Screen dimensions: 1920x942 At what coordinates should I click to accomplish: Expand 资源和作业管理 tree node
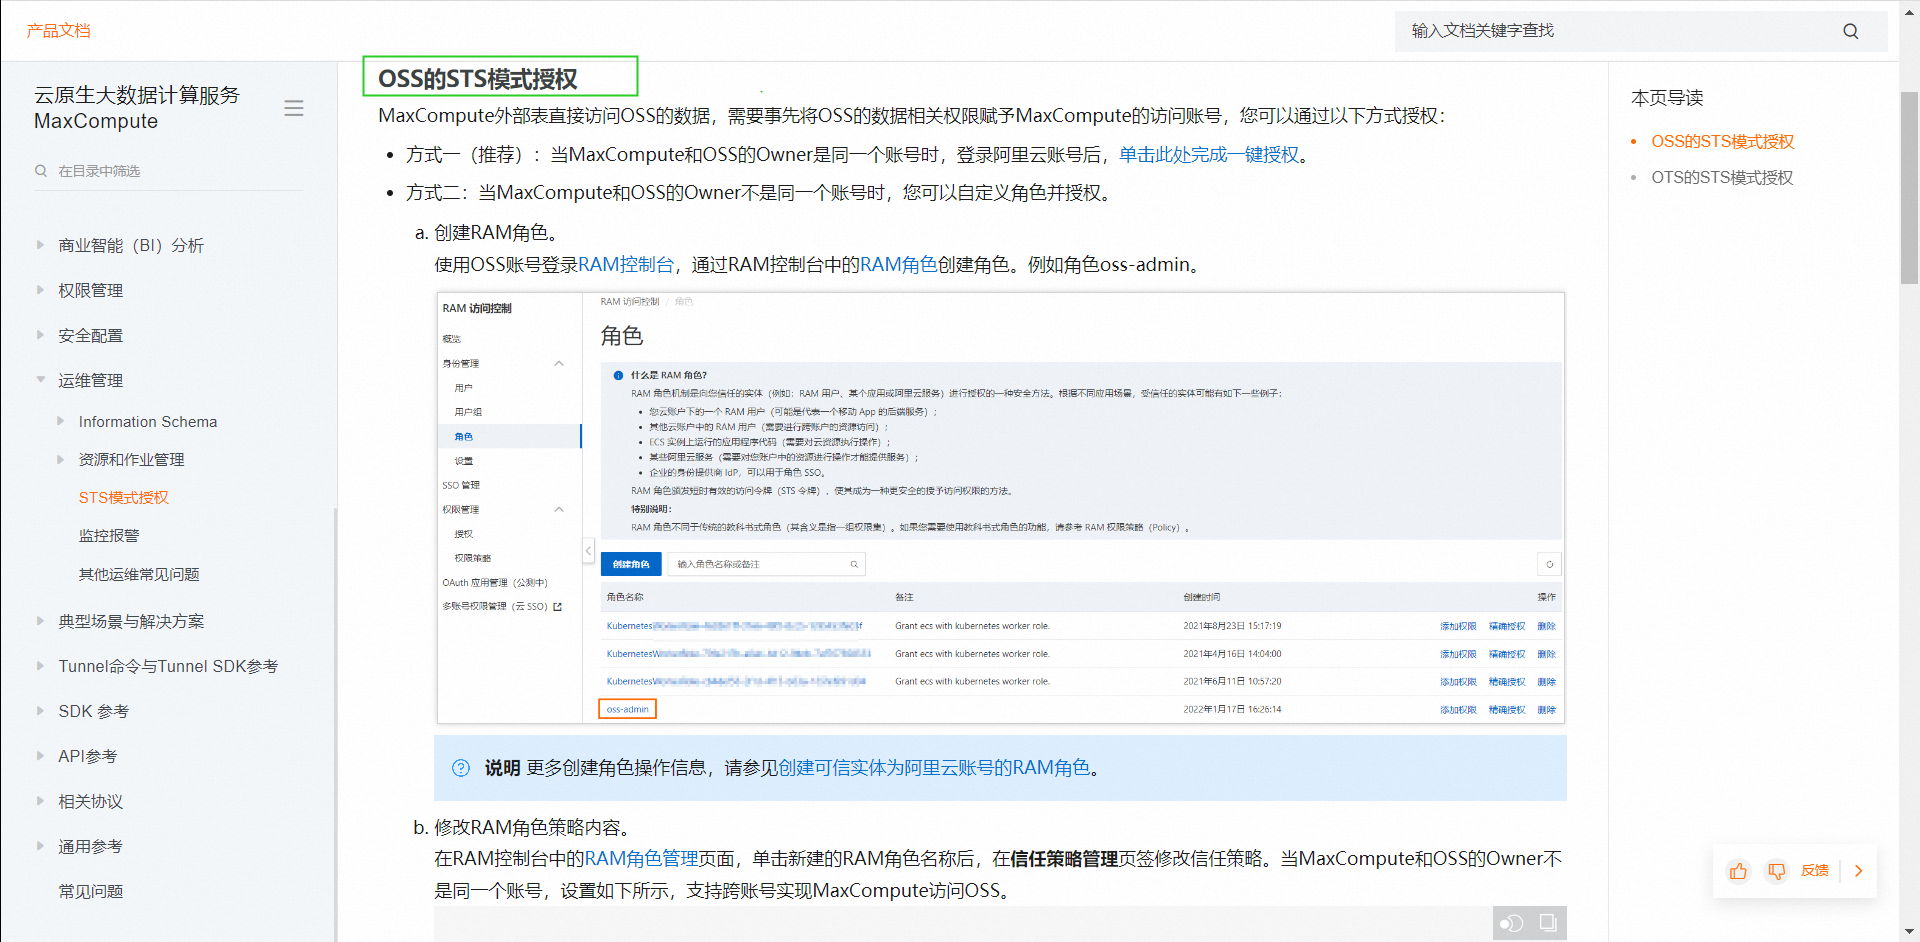click(x=61, y=459)
